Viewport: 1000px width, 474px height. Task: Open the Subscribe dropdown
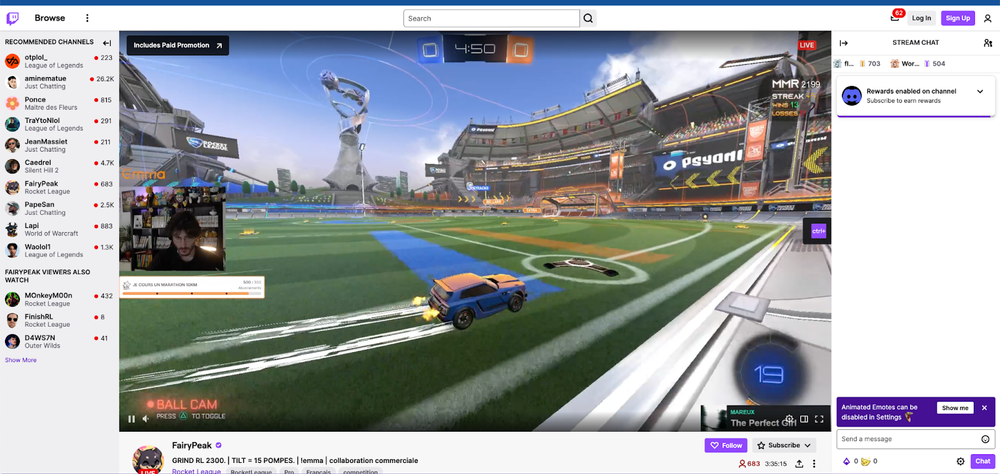[x=784, y=445]
